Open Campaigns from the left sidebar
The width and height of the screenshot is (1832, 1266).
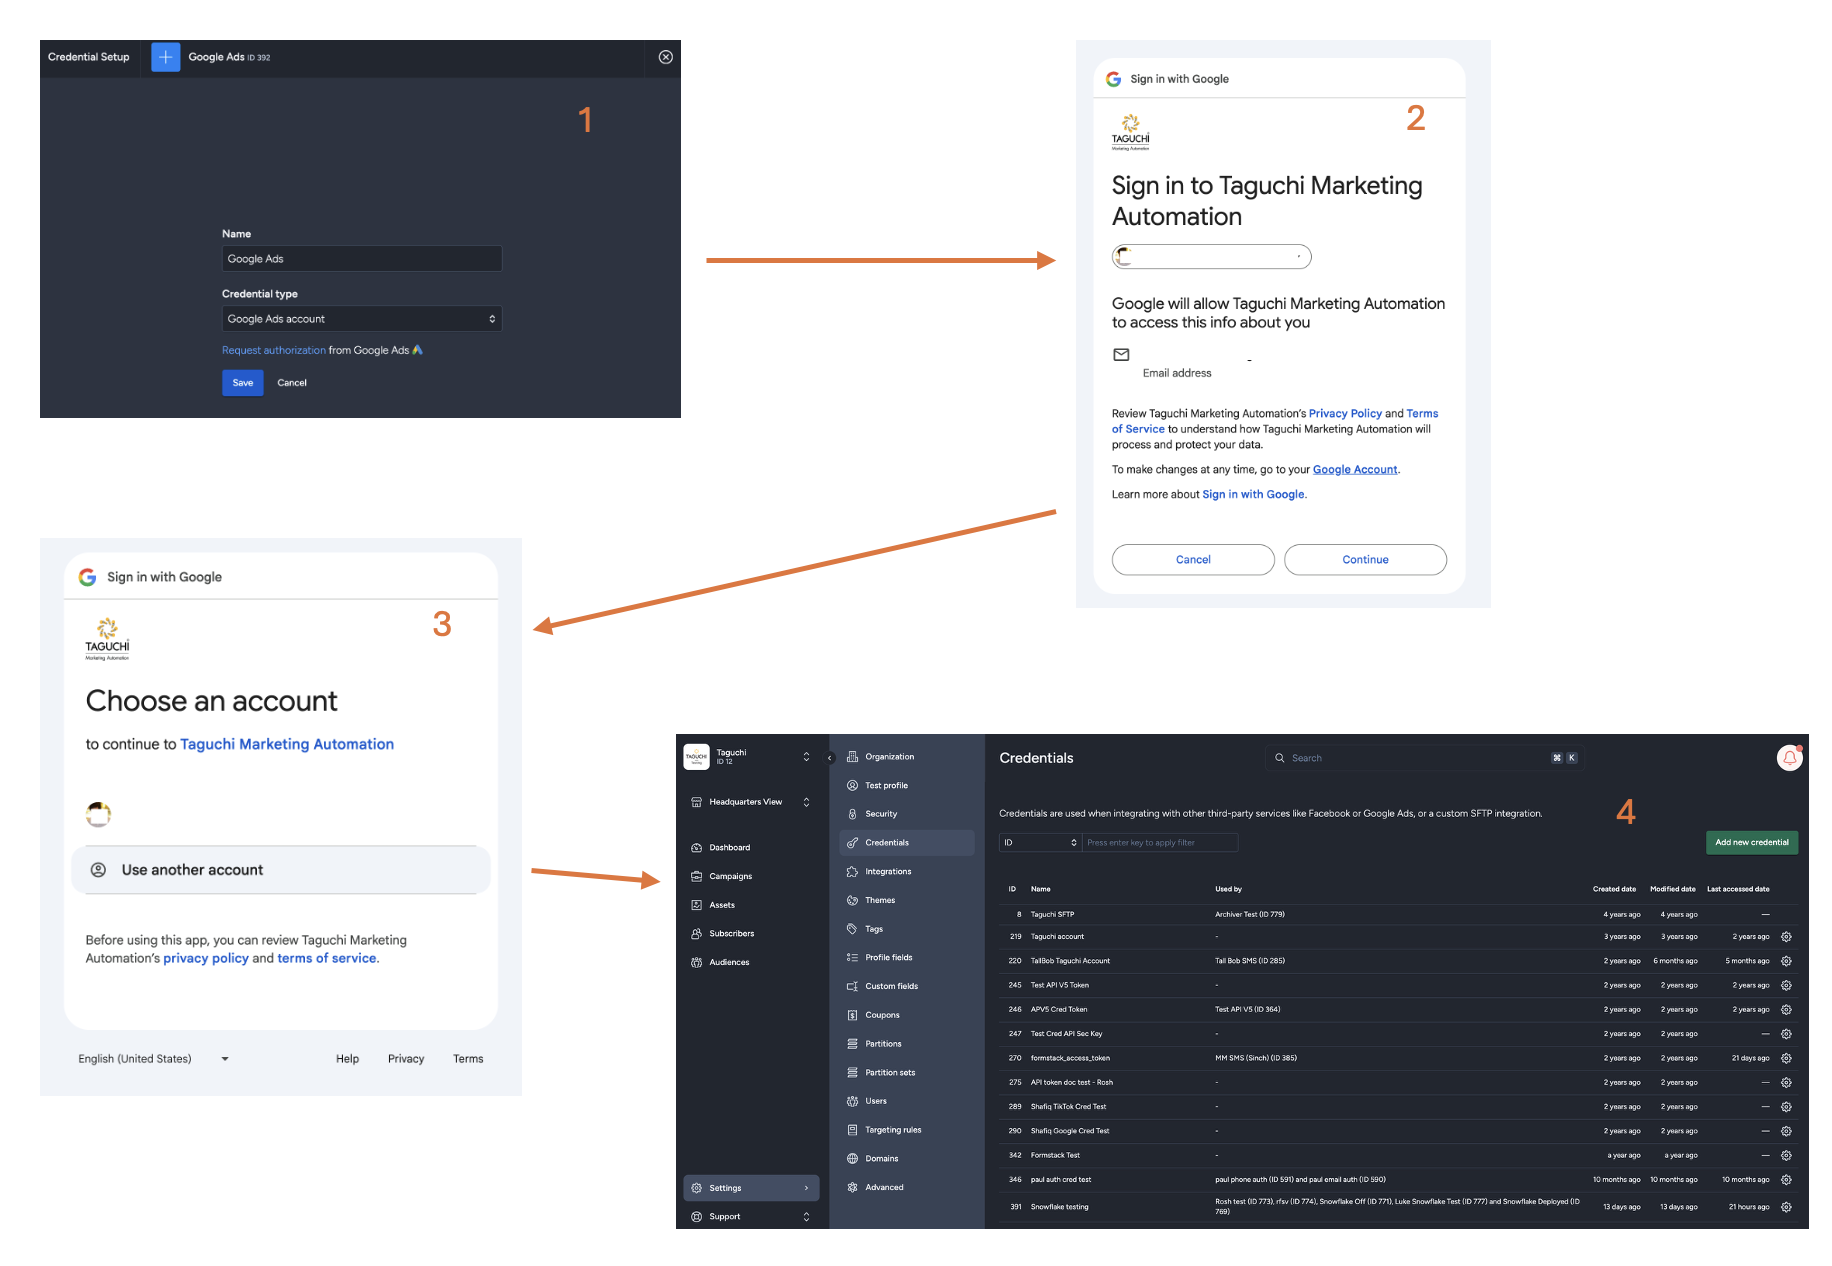tap(730, 876)
